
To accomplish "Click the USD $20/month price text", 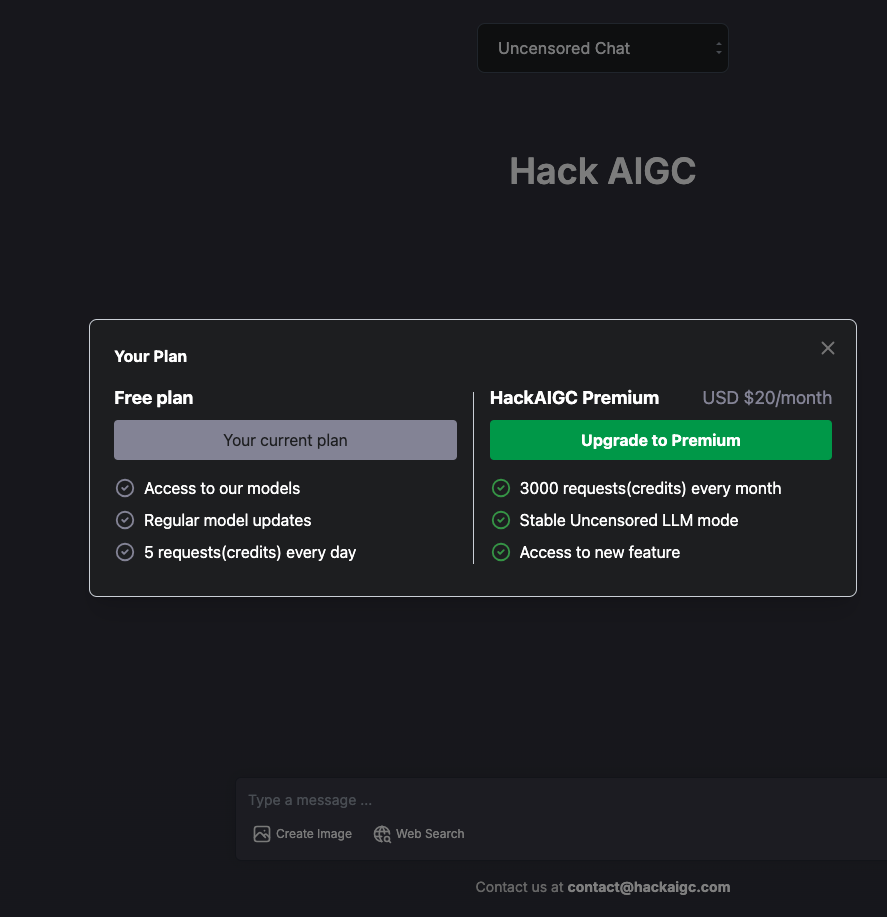I will pos(767,398).
